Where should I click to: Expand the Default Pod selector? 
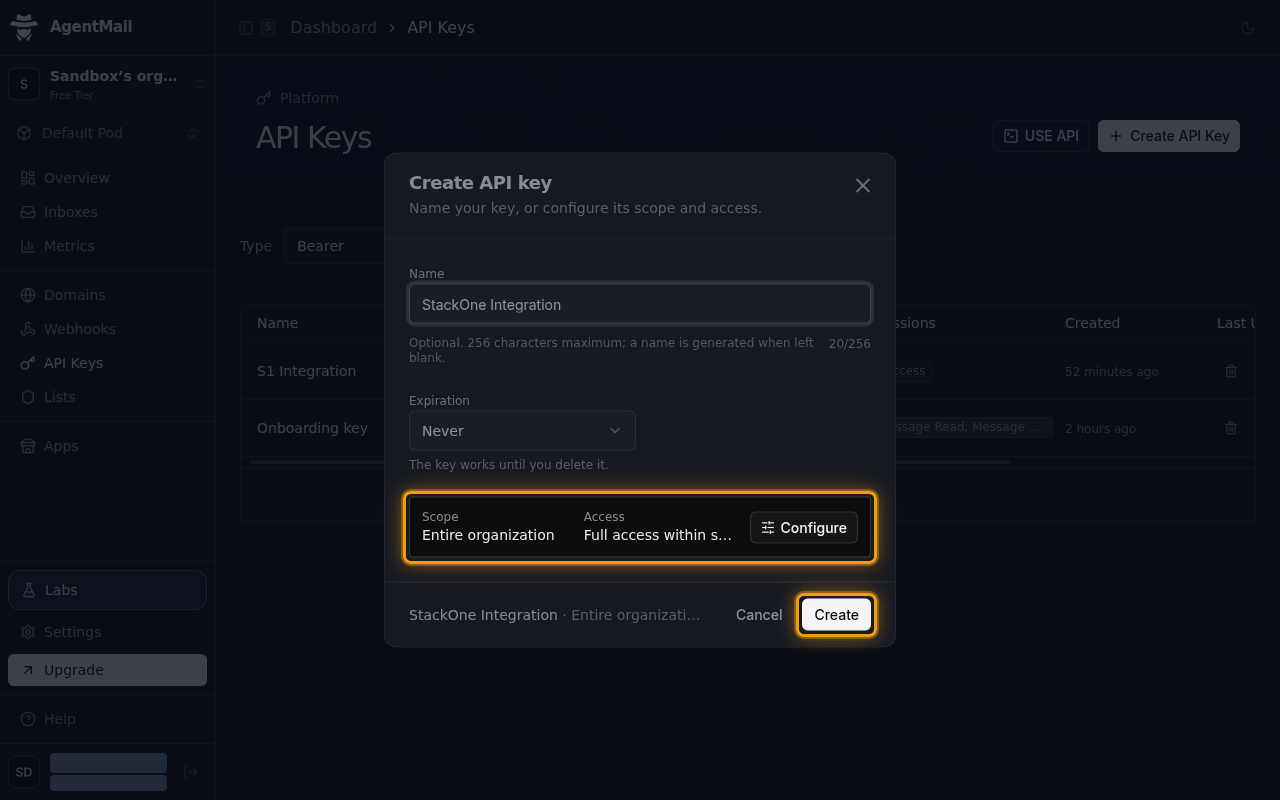(107, 133)
